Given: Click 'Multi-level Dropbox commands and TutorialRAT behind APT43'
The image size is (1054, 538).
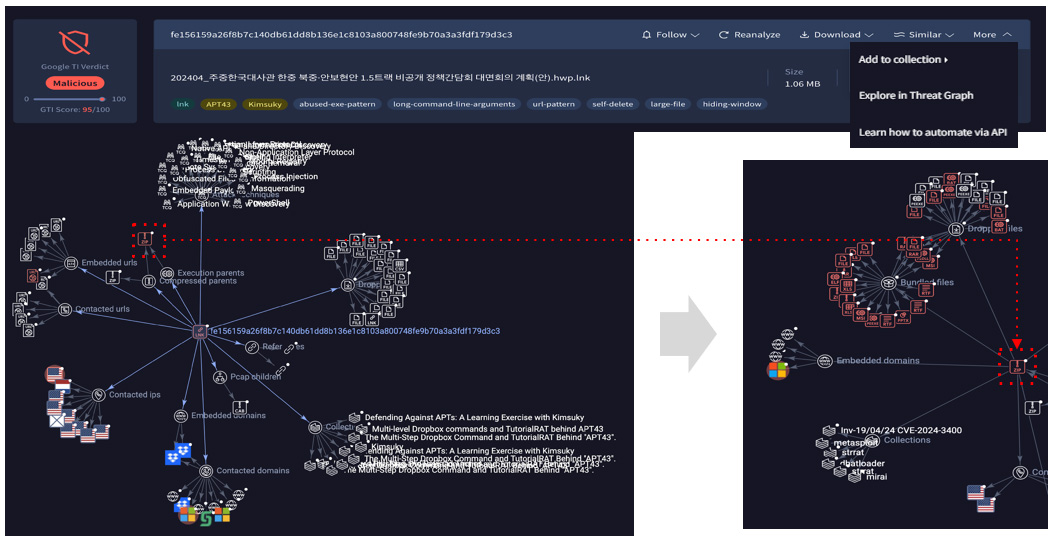Looking at the screenshot, I should coord(487,428).
